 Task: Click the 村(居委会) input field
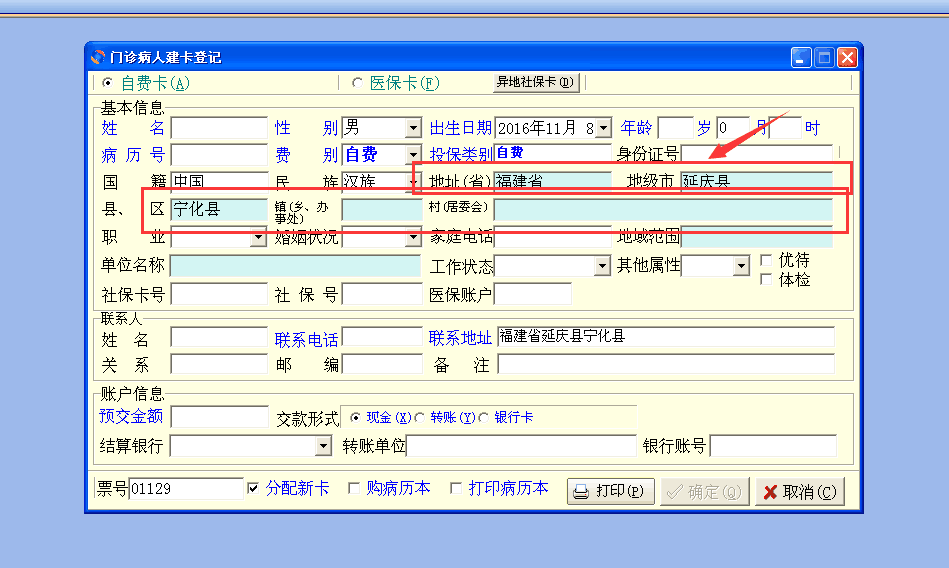click(663, 209)
